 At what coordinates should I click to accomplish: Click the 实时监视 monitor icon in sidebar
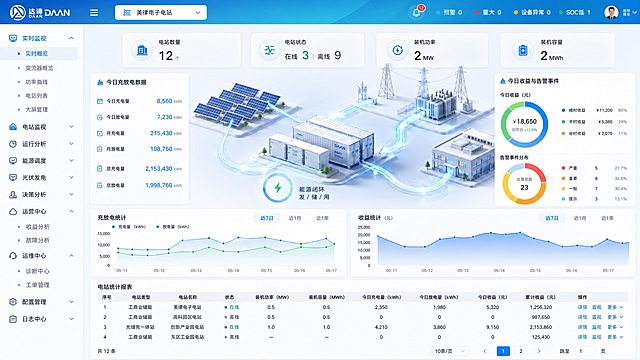[13, 38]
